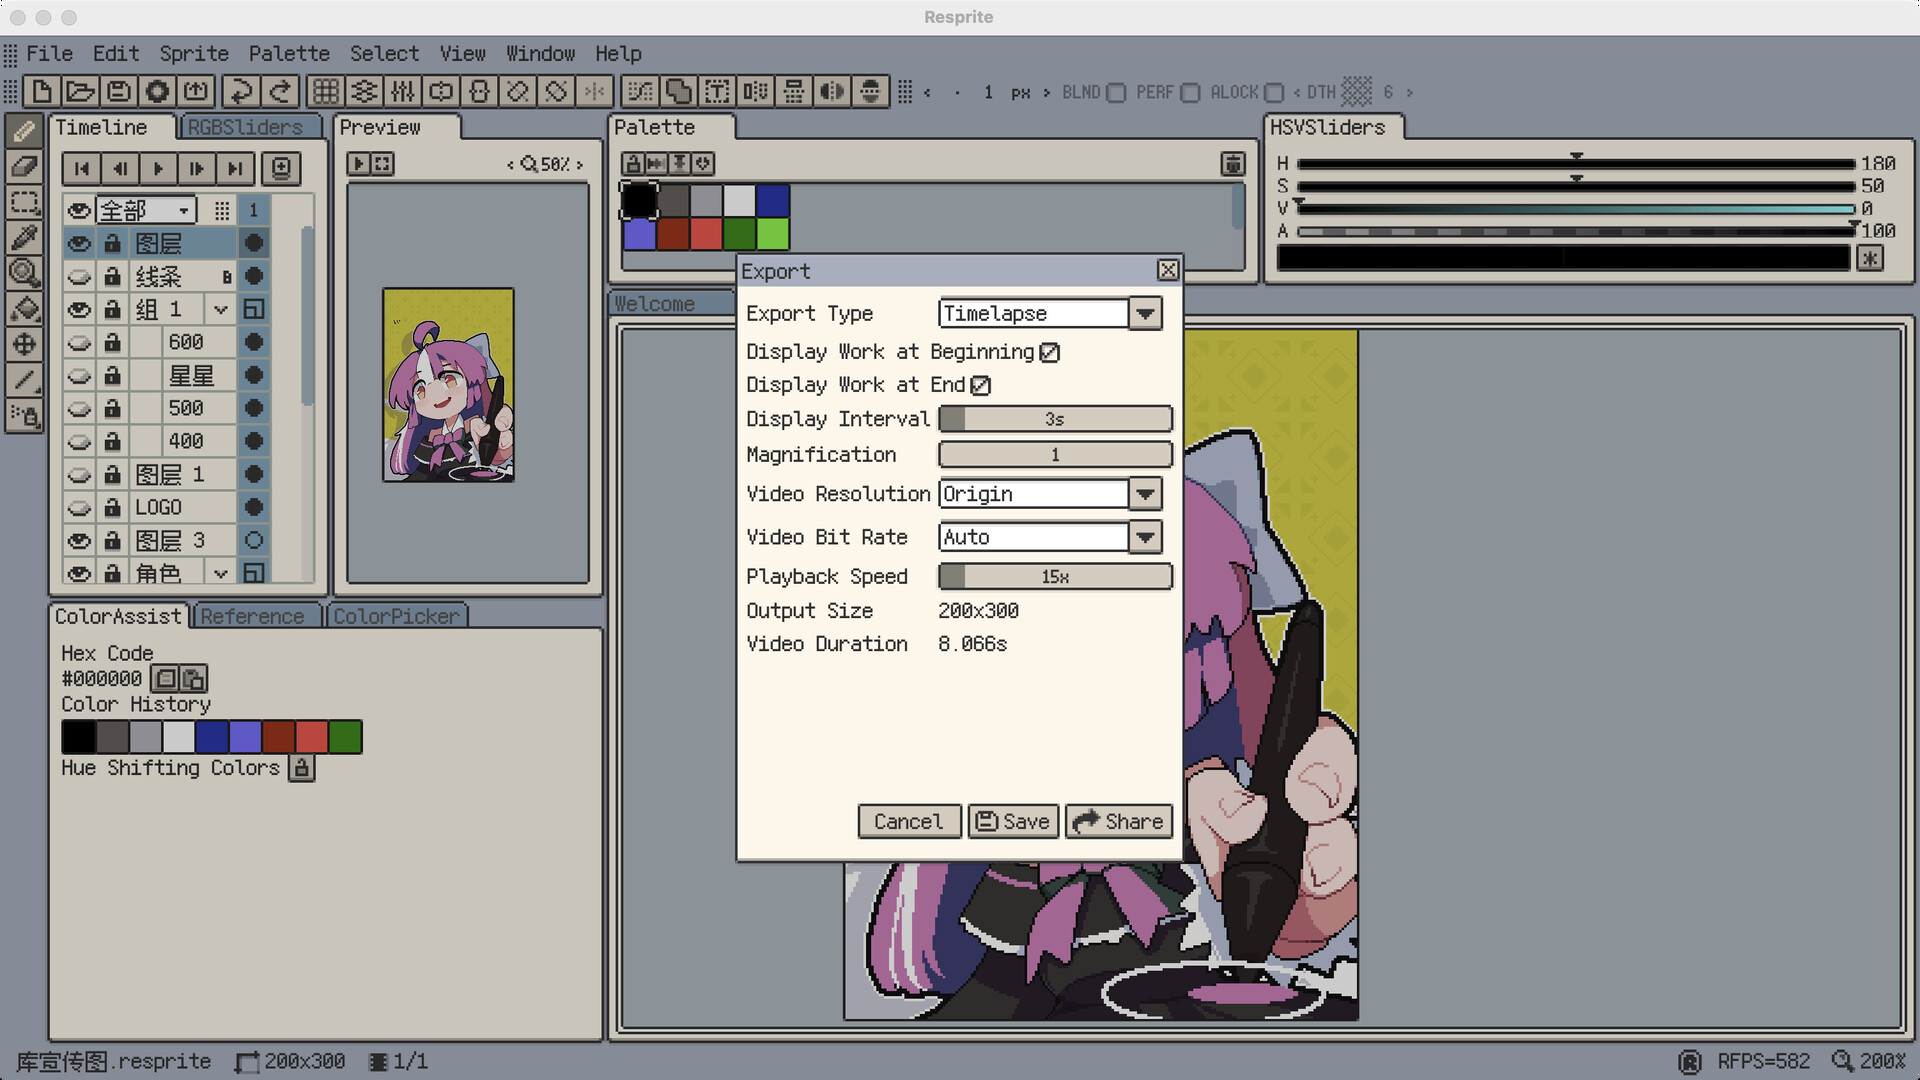Screen dimensions: 1920x1080
Task: Show the hidden LOGO layer
Action: pos(79,508)
